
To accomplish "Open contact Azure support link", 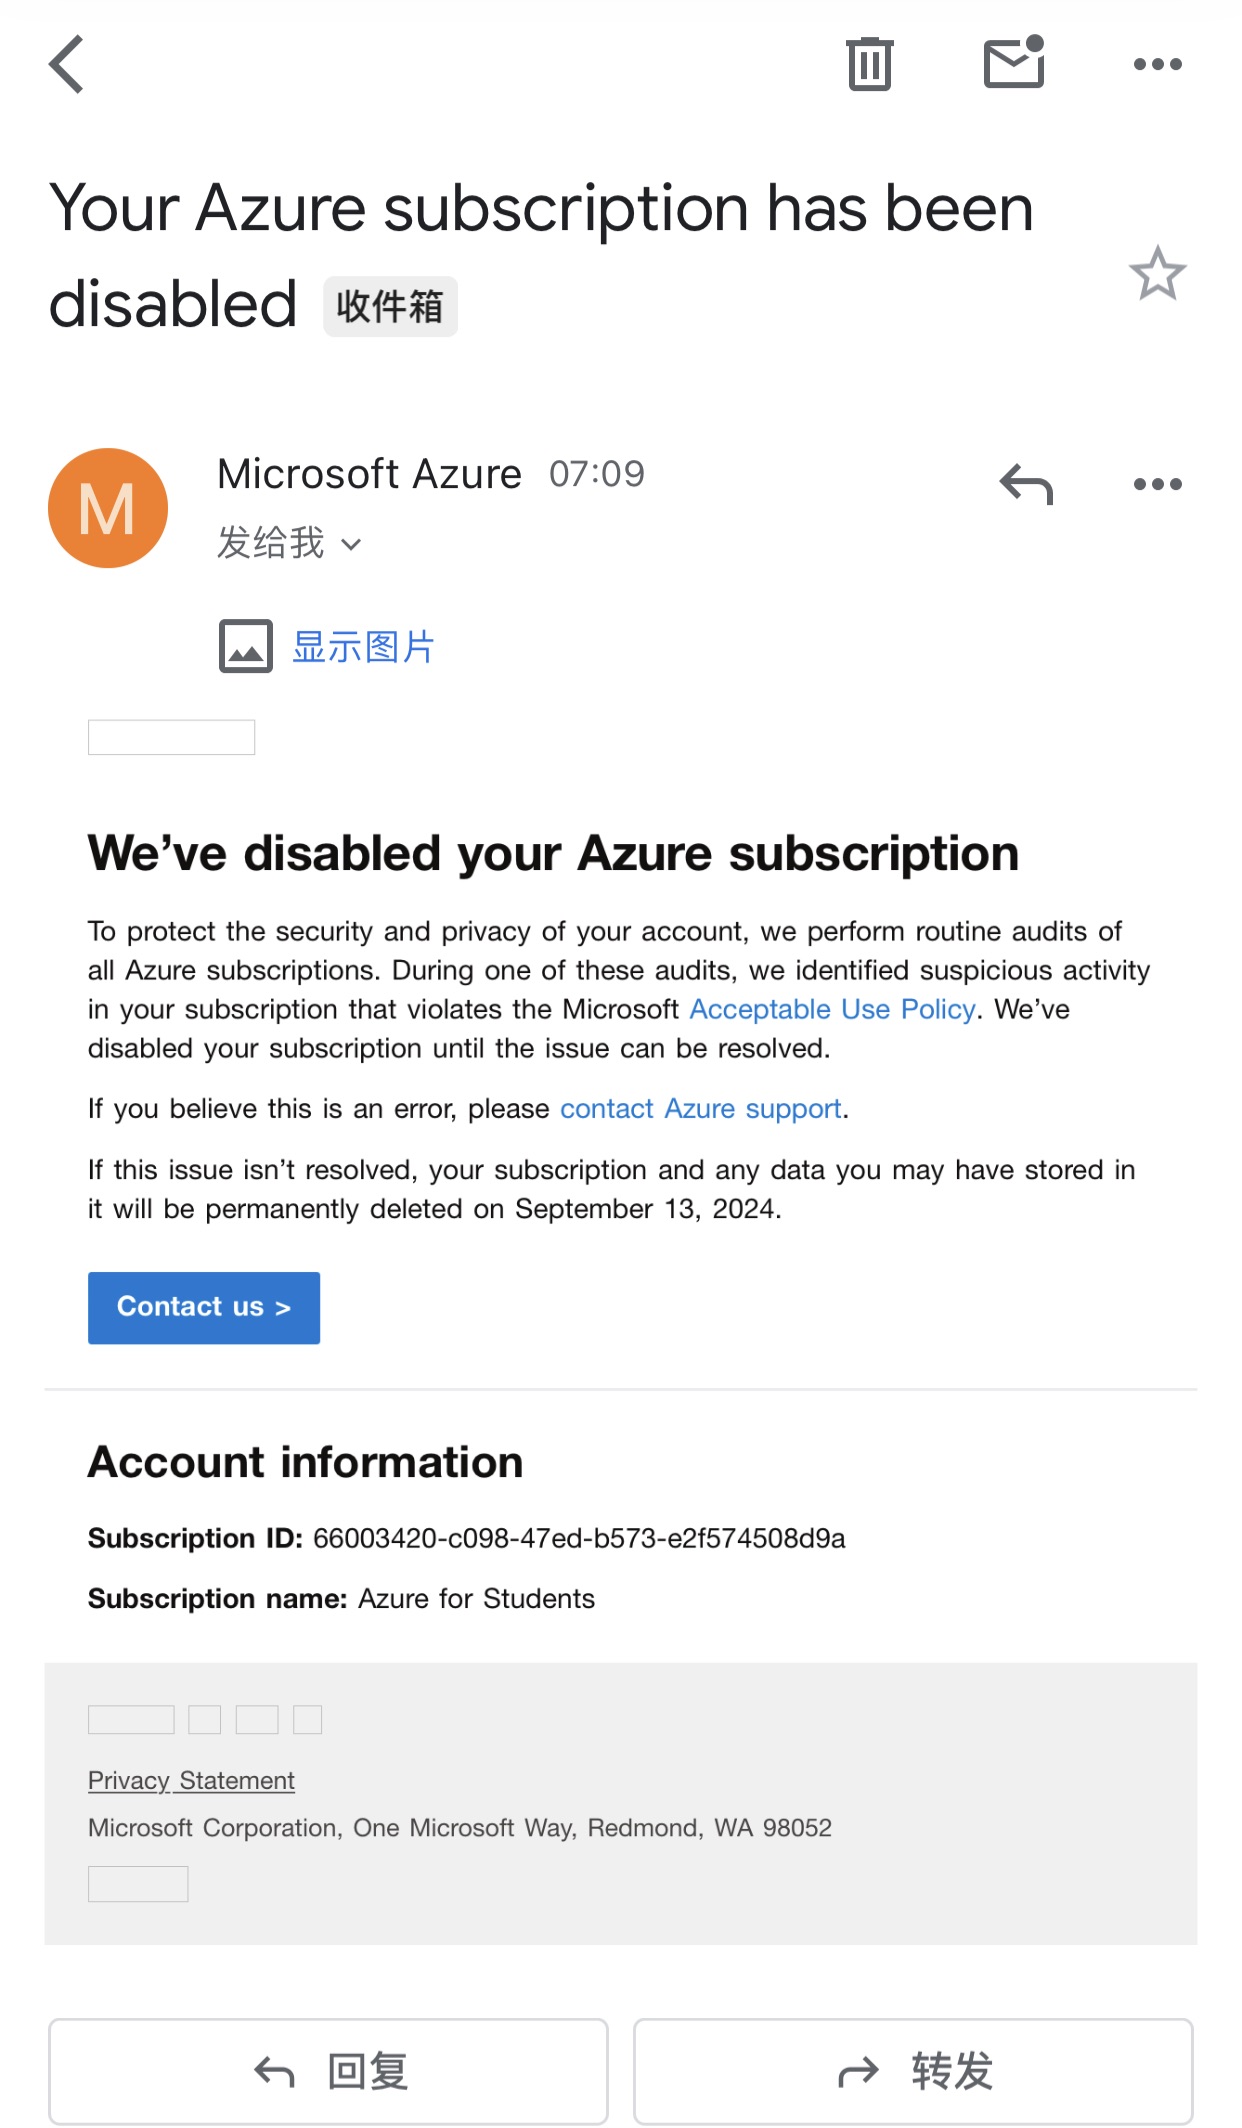I will point(700,1109).
